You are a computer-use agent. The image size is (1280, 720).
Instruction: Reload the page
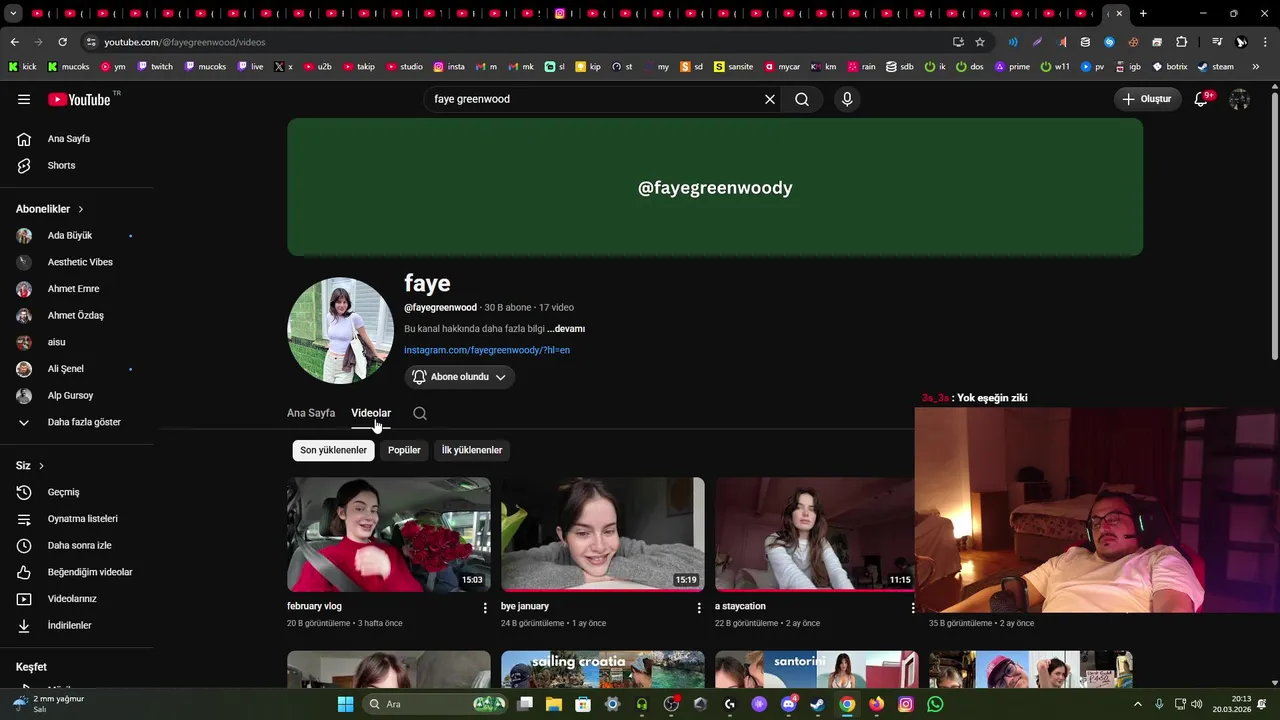pos(62,42)
